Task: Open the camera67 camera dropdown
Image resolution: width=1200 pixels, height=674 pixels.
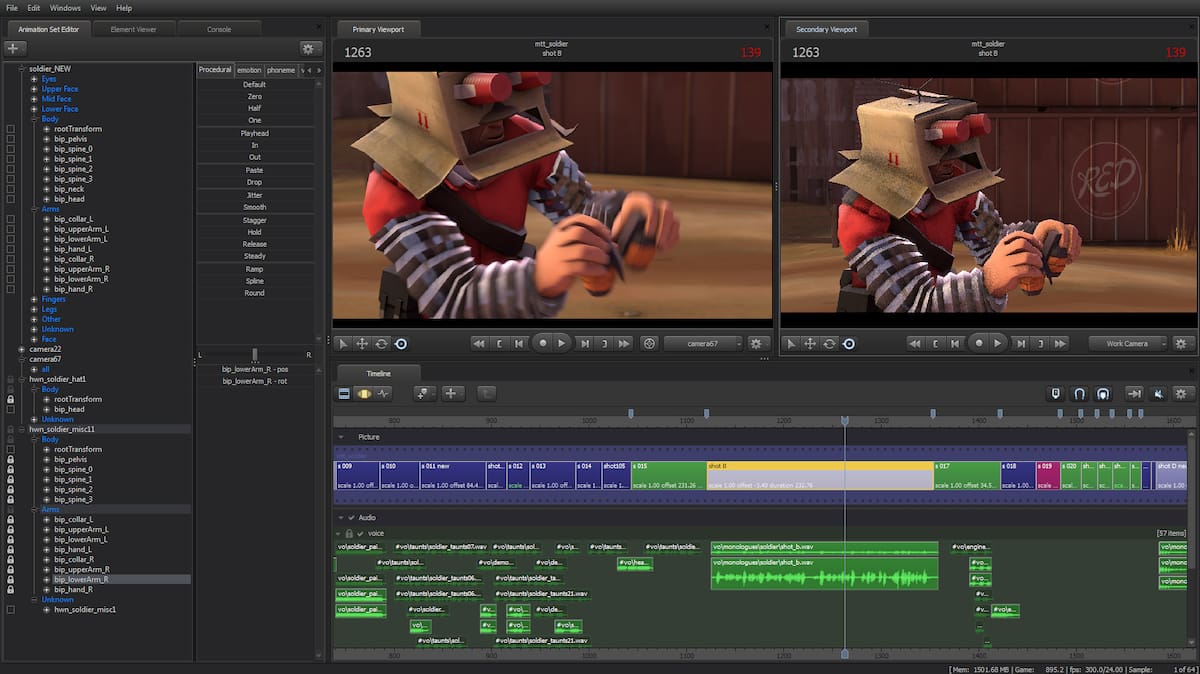Action: 703,343
